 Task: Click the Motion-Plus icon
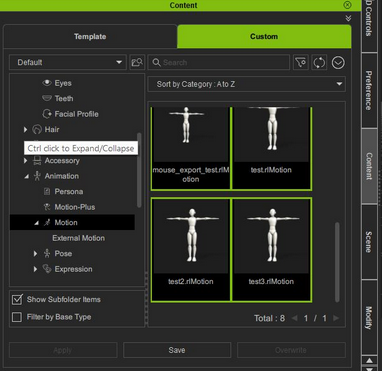tap(47, 207)
